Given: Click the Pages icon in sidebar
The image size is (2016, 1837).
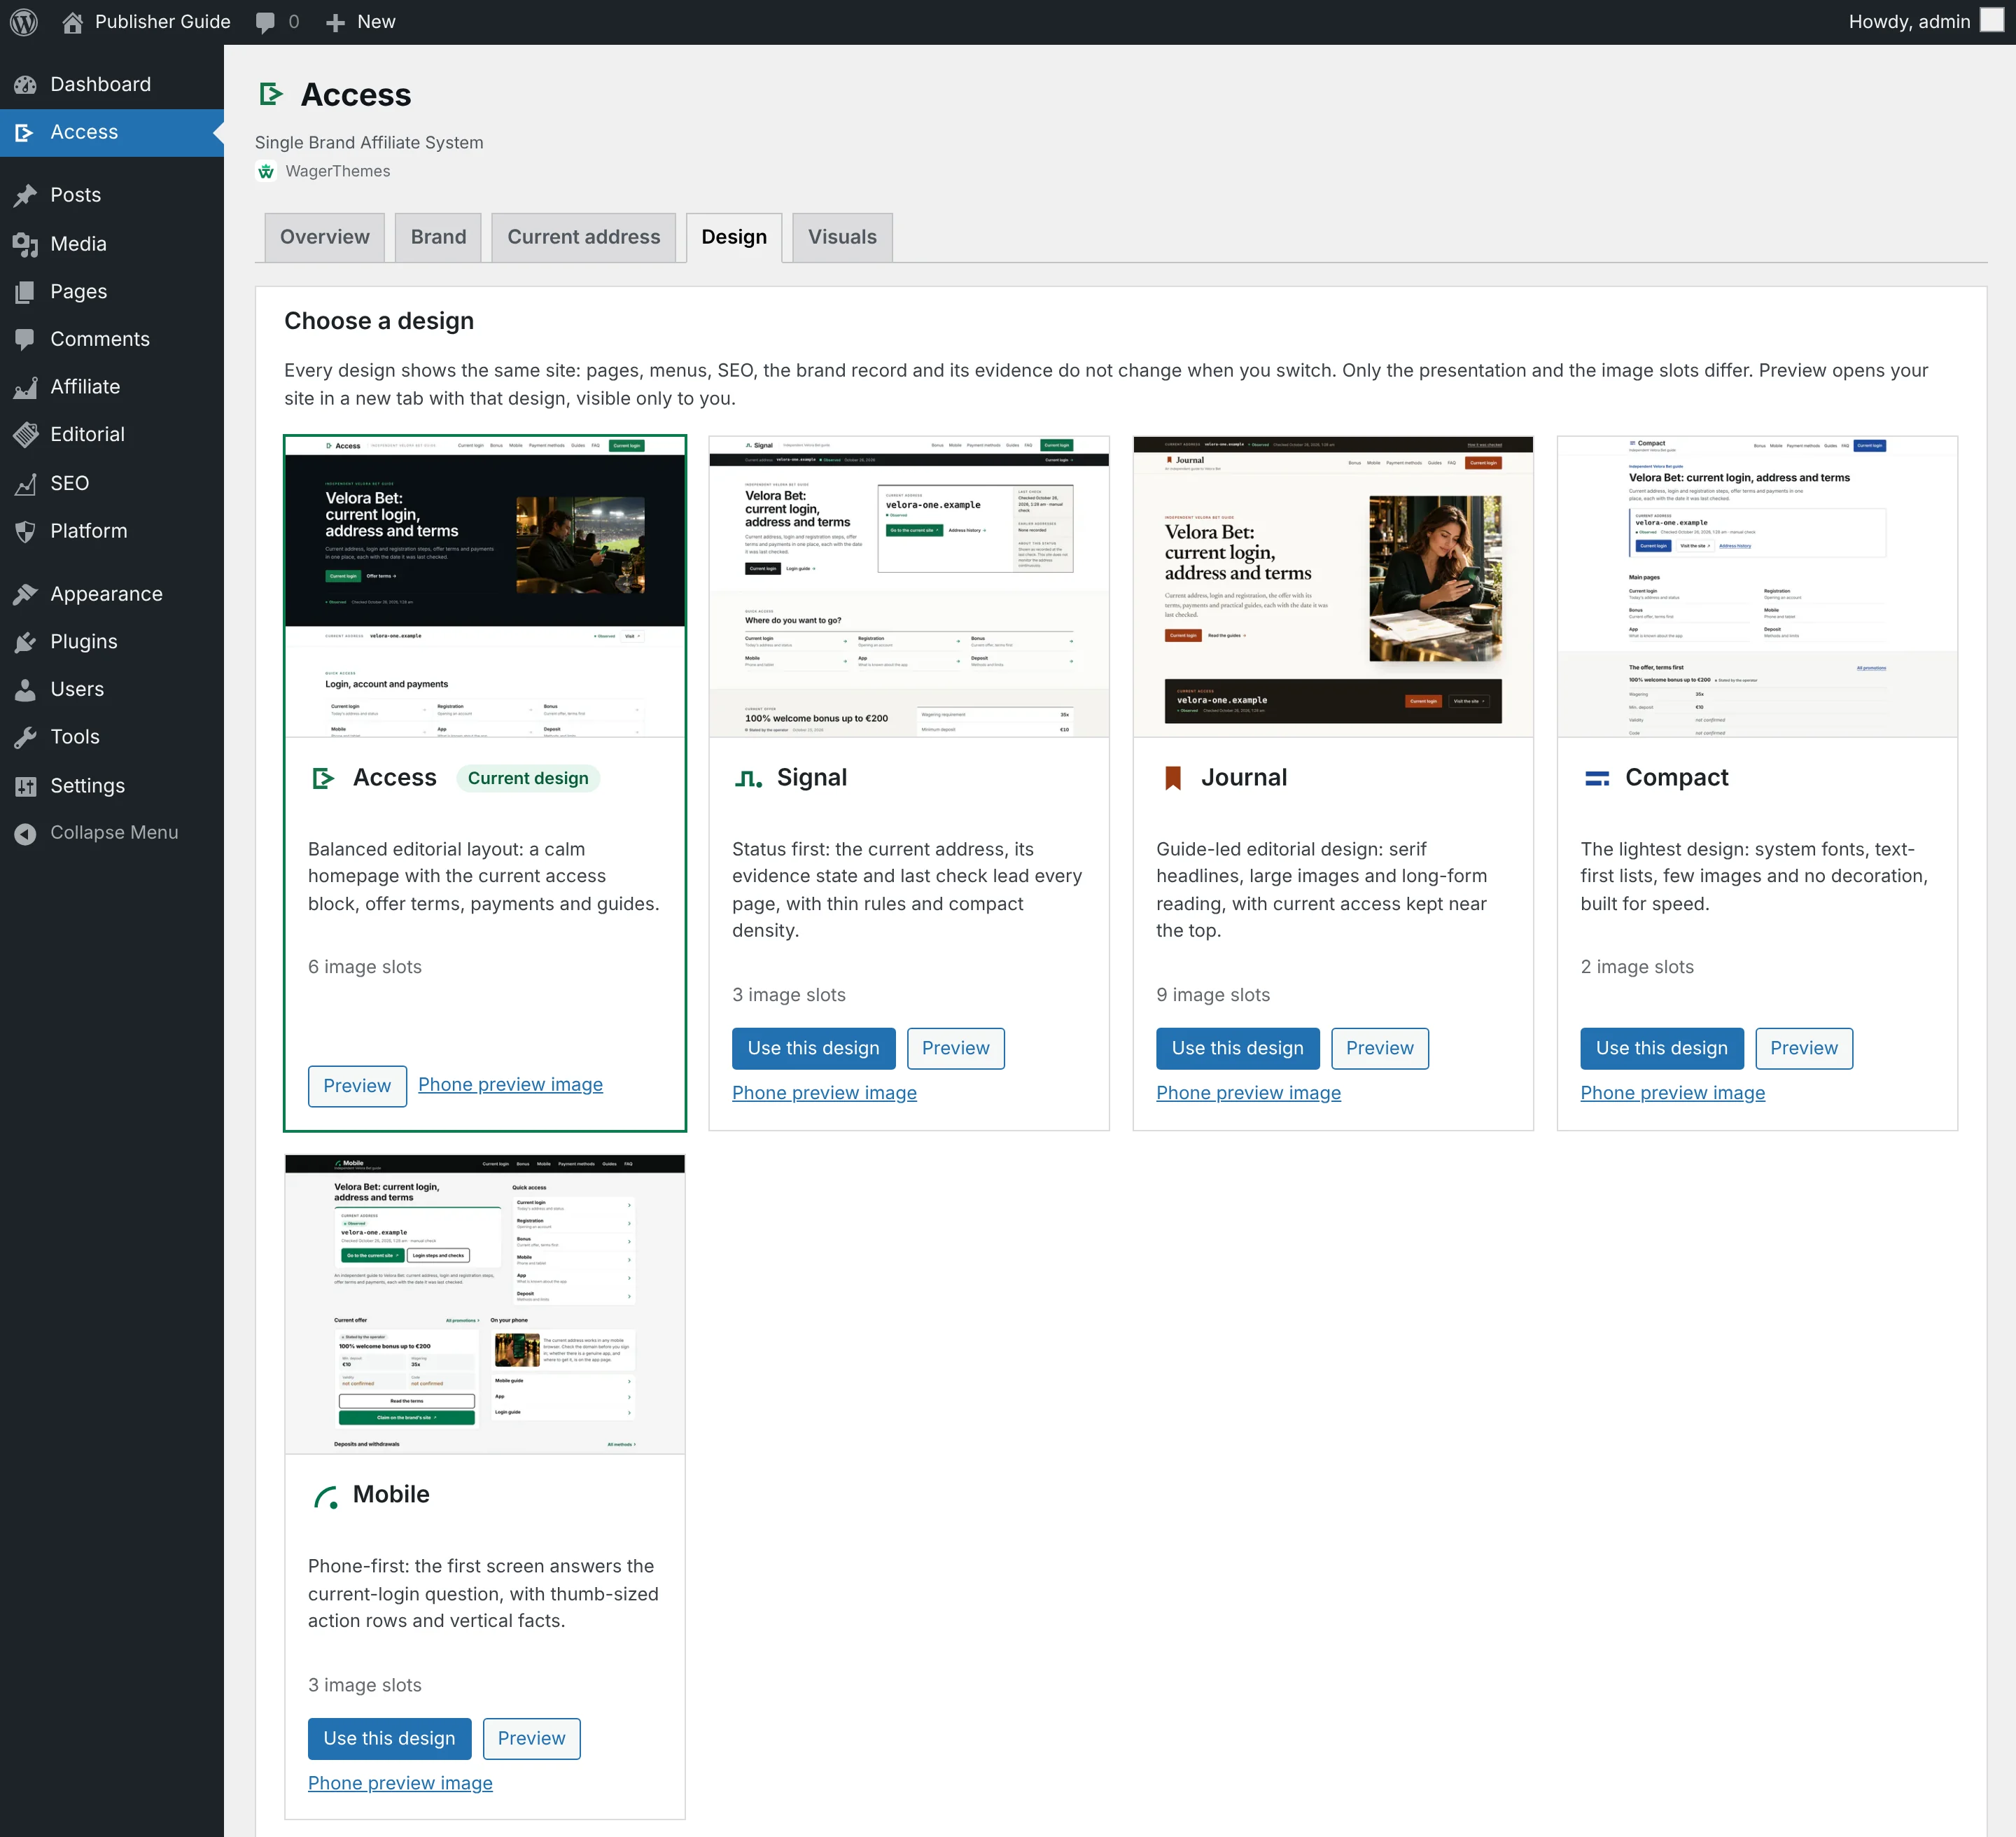Looking at the screenshot, I should pos(26,291).
